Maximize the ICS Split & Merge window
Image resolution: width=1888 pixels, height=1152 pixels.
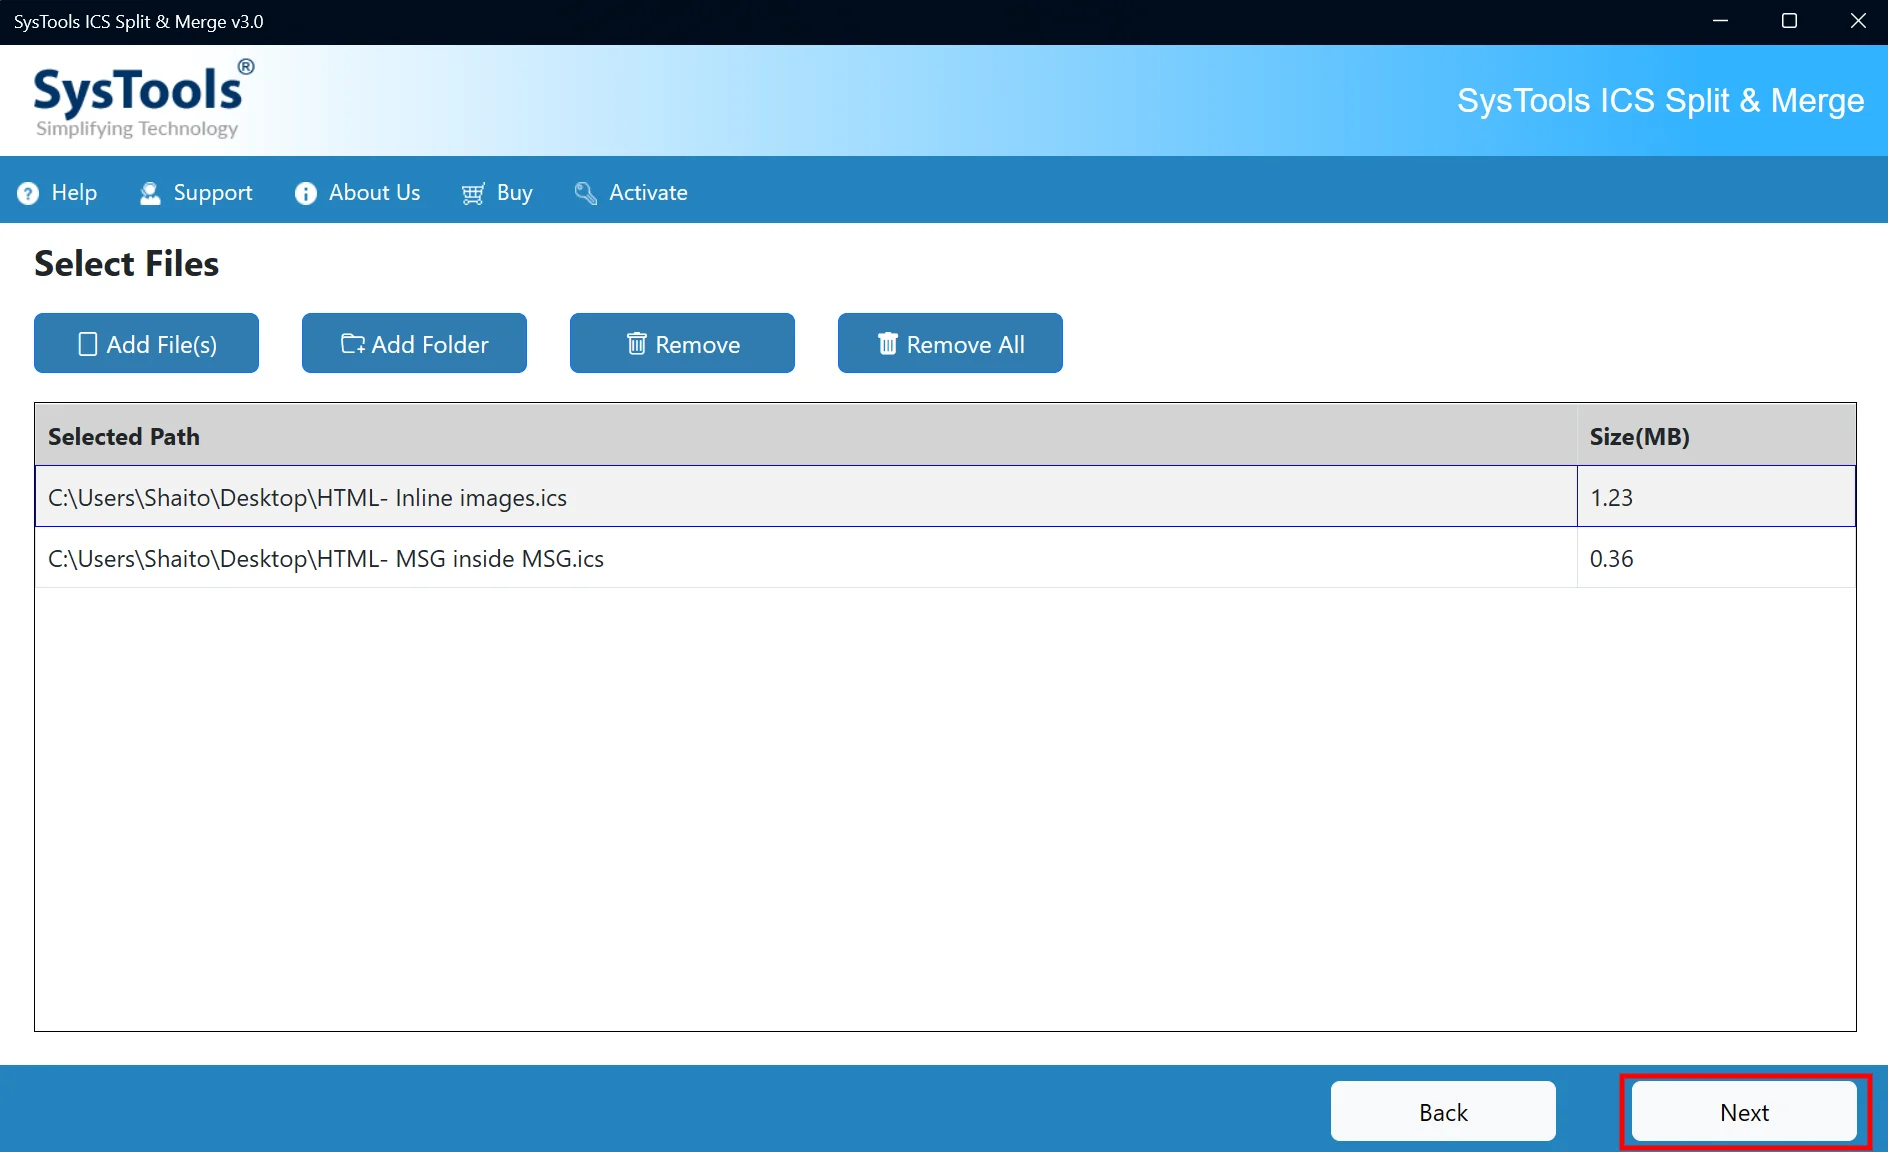pyautogui.click(x=1789, y=21)
